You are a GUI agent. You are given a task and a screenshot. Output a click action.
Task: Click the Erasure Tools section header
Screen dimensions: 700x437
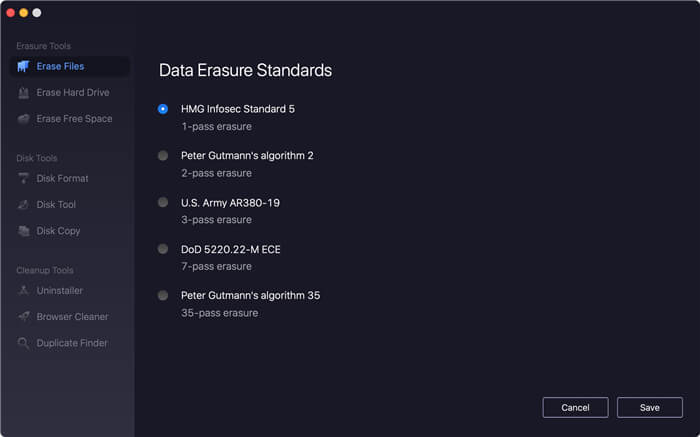(x=44, y=46)
